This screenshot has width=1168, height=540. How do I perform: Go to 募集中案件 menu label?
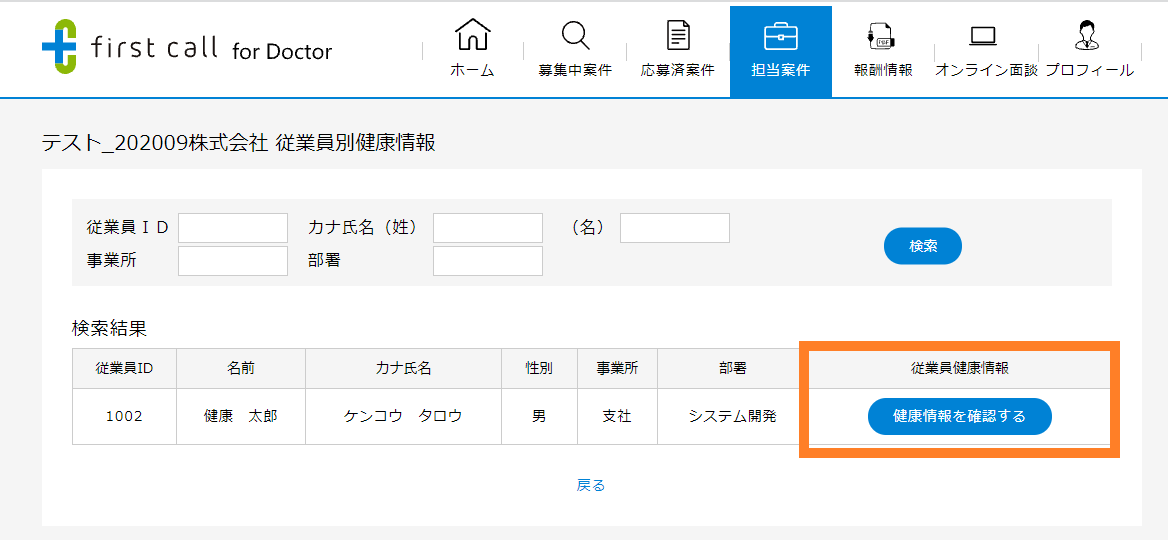coord(575,71)
